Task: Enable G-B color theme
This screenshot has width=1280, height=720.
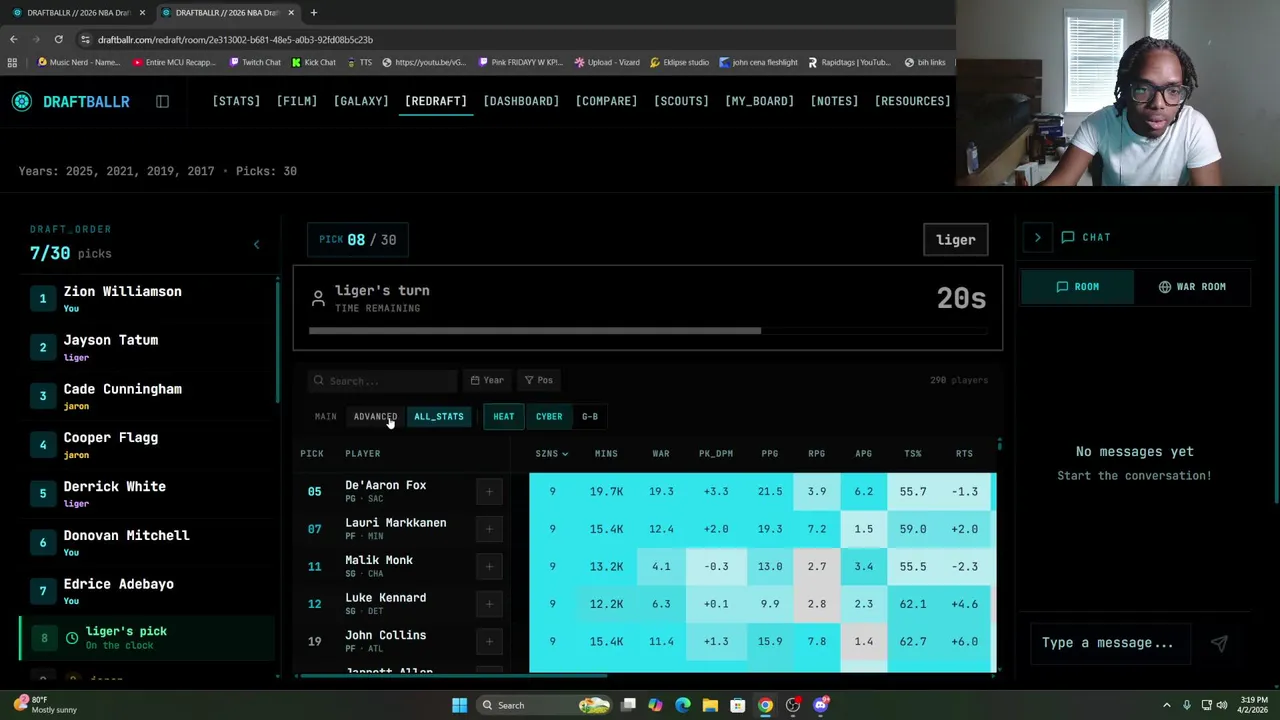Action: pyautogui.click(x=590, y=416)
